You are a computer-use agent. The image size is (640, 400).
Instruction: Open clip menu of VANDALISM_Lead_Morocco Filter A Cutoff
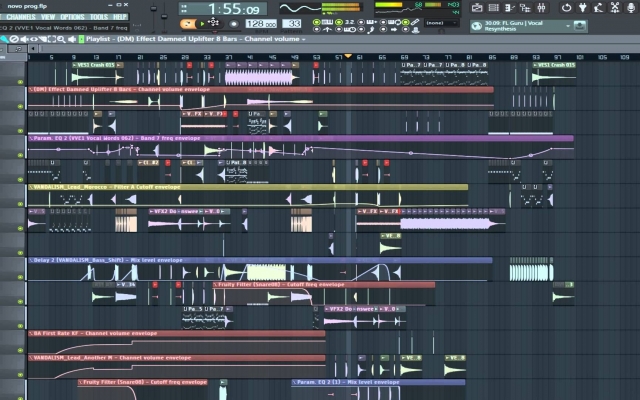pos(31,187)
